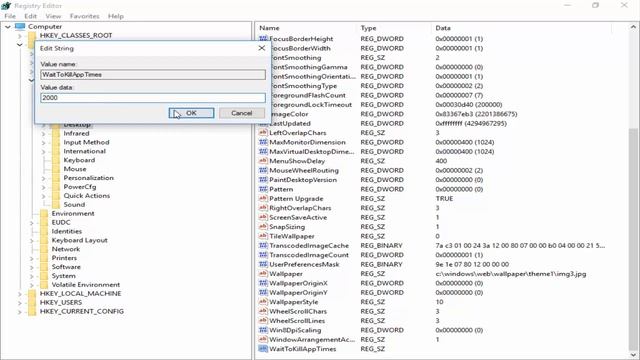Viewport: 640px width, 360px height.
Task: Expand the HKEY_CURRENT_CONFIG key
Action: click(20, 311)
